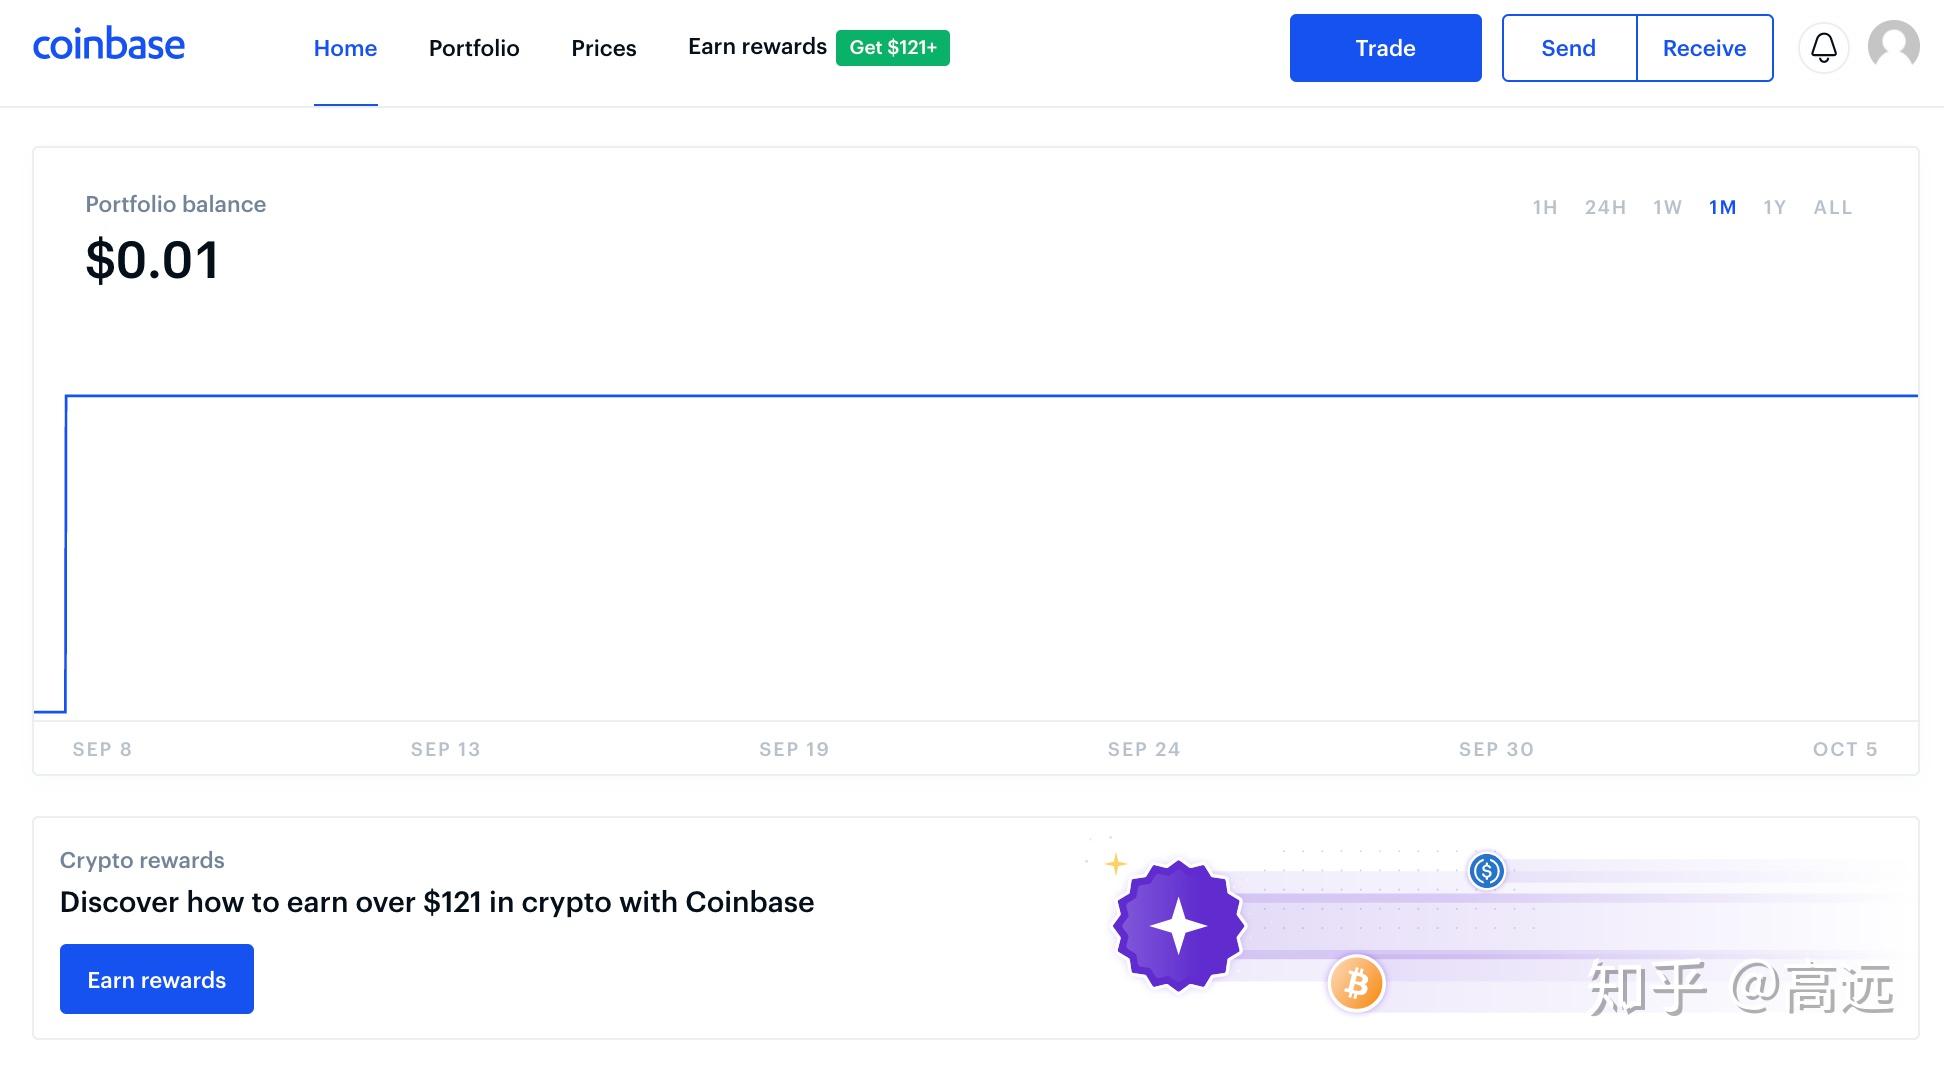Click the Coinbase logo

[x=109, y=46]
